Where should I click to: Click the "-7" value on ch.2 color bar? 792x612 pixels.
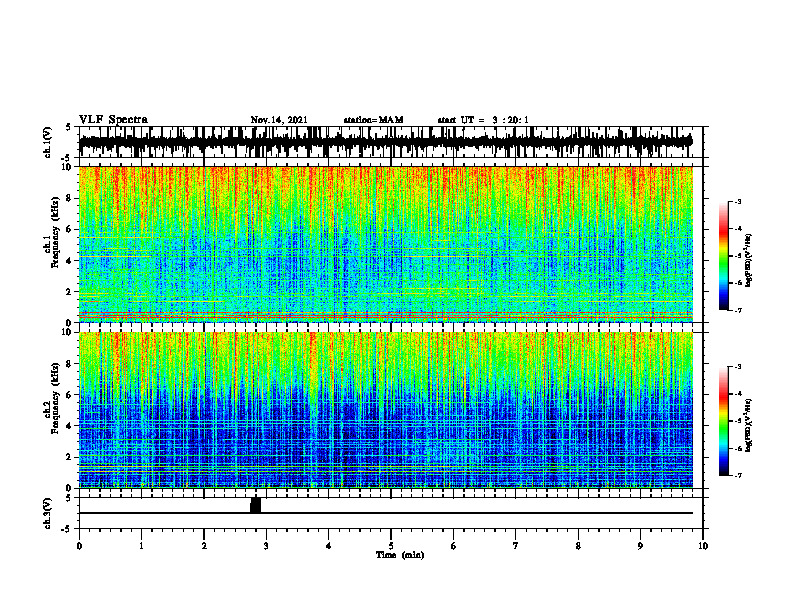click(x=738, y=475)
